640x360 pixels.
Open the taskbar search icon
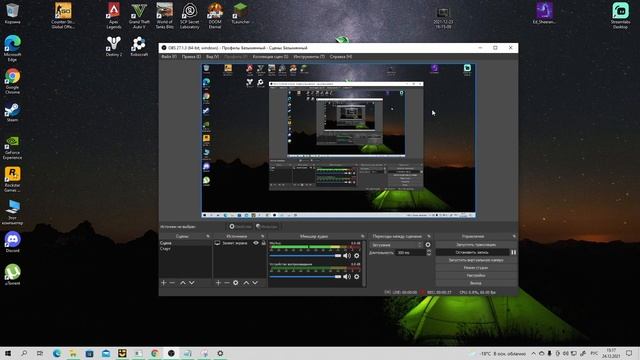(24, 353)
